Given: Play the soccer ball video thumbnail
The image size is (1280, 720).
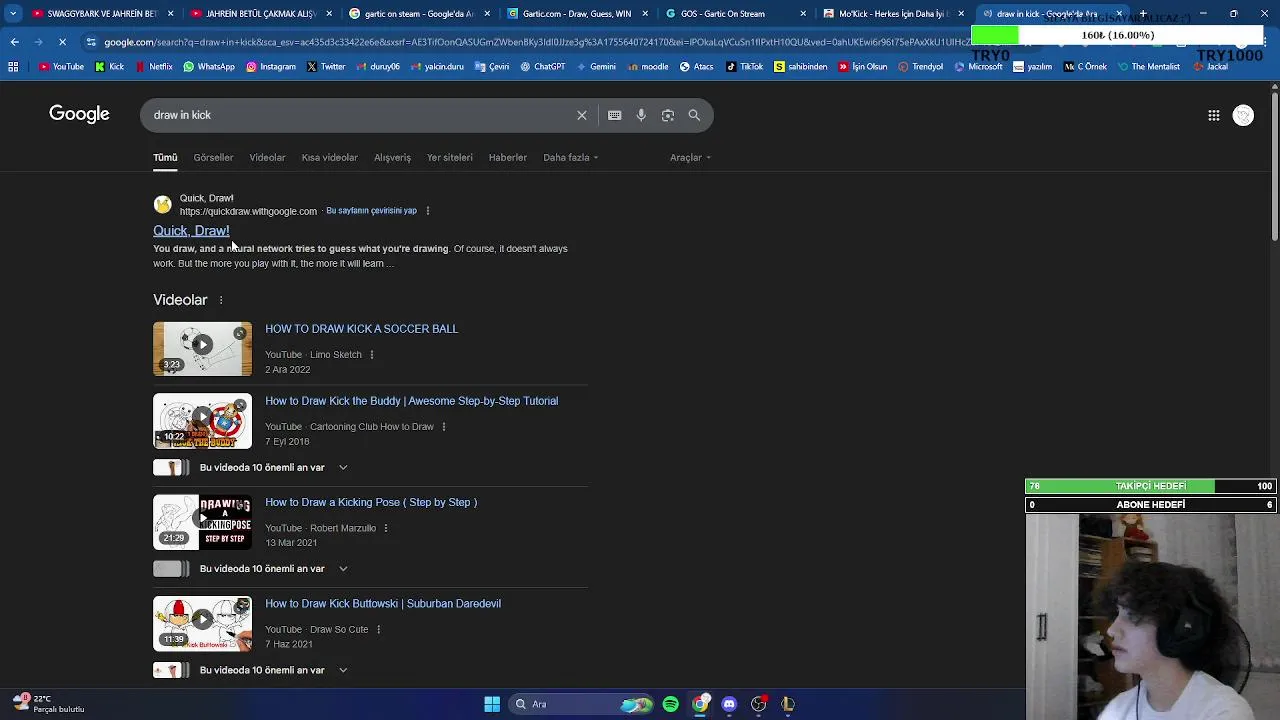Looking at the screenshot, I should click(x=202, y=349).
